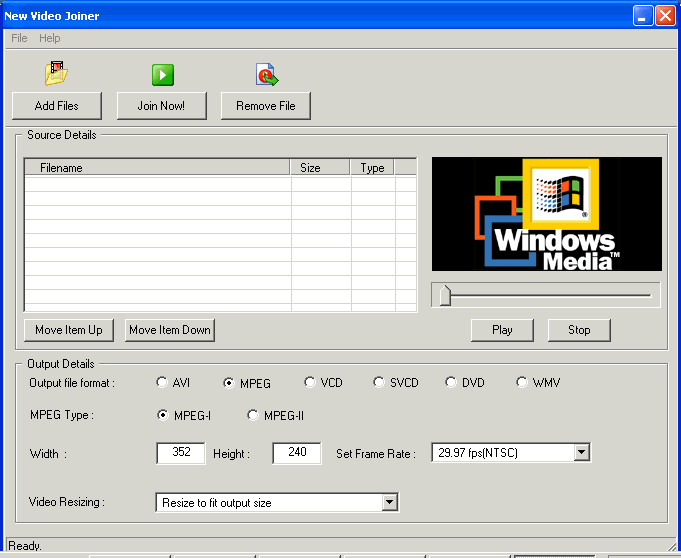Click the Move Item Up button
The image size is (681, 558).
pos(69,330)
